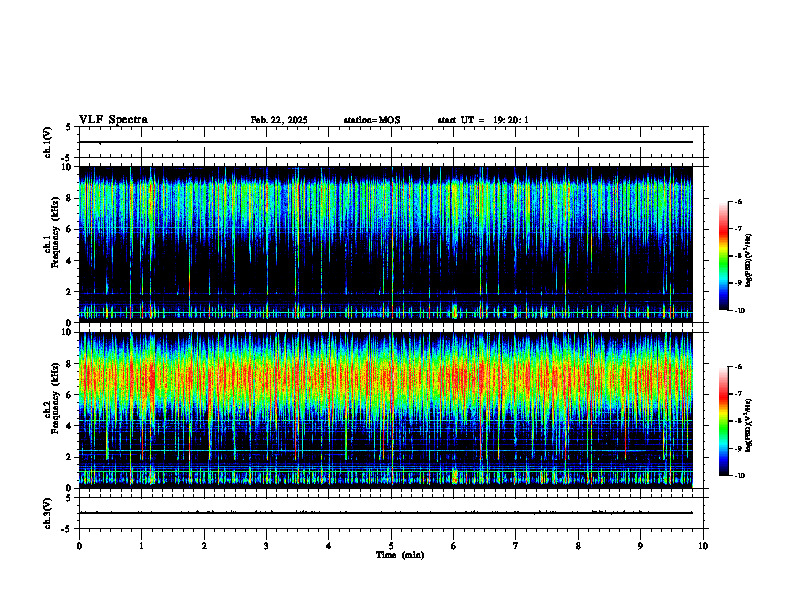Viewport: 792px width, 612px height.
Task: Click ch.2 colorbar PSD label
Action: [x=748, y=425]
